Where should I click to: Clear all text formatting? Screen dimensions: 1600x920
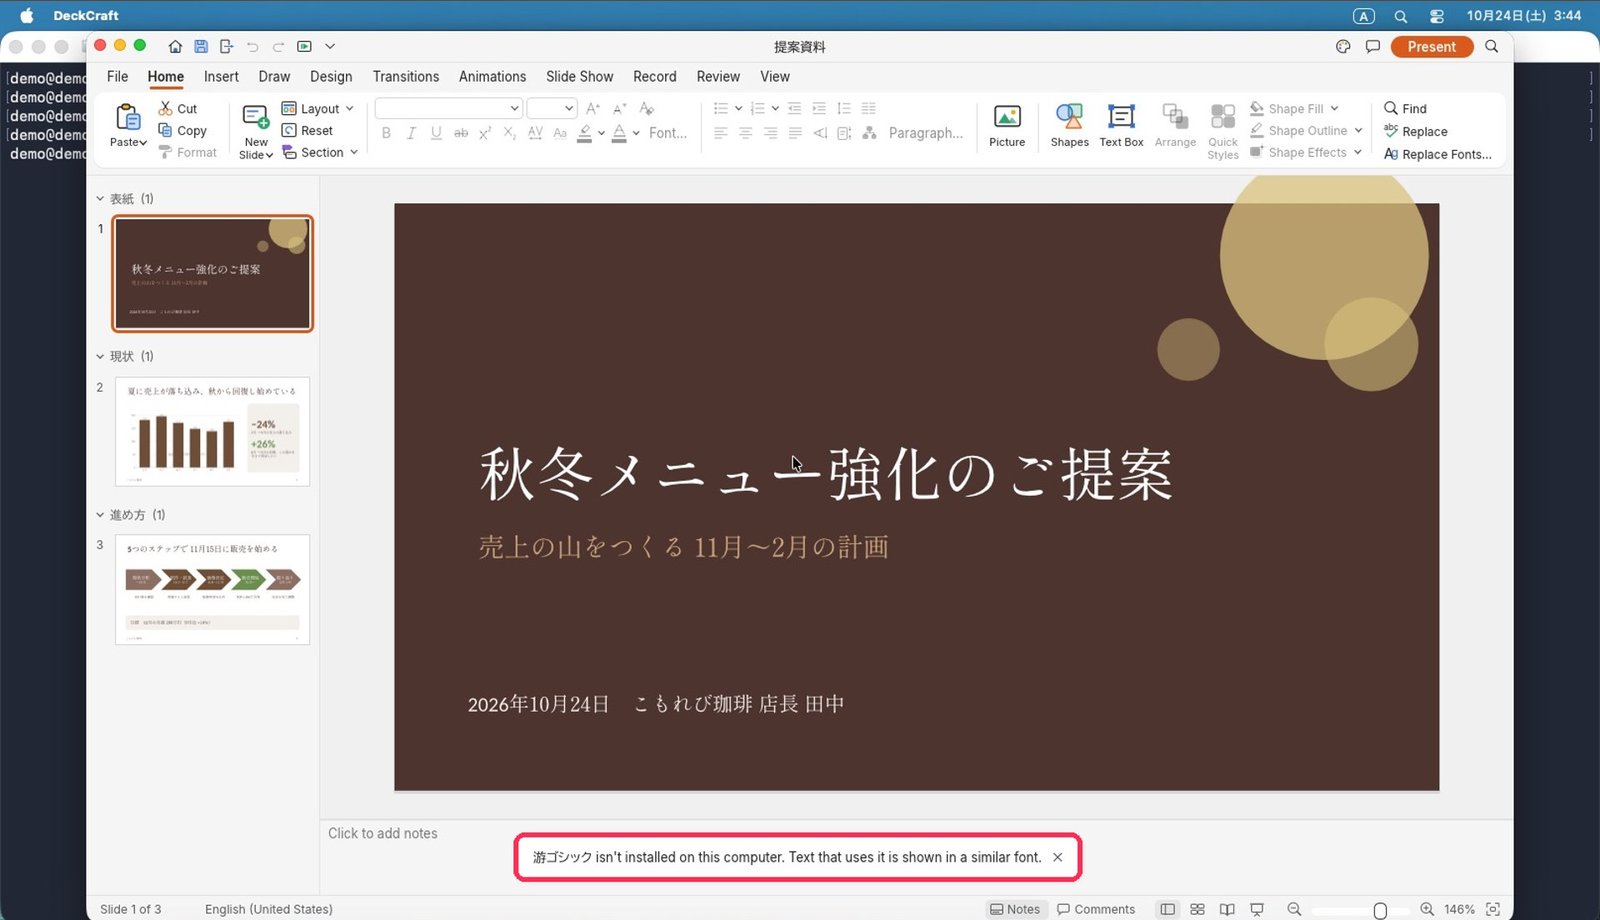(x=646, y=108)
